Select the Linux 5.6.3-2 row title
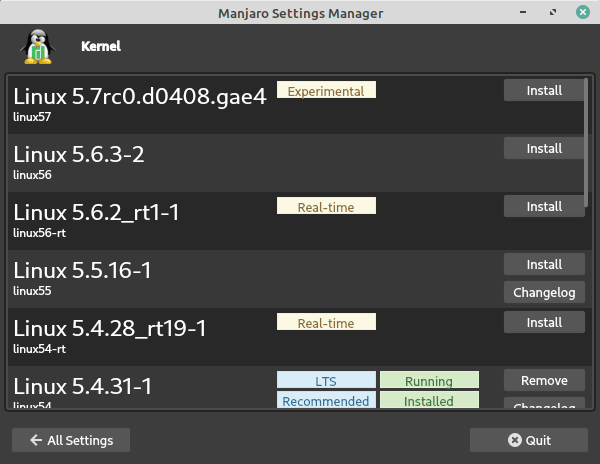600x464 pixels. point(79,154)
